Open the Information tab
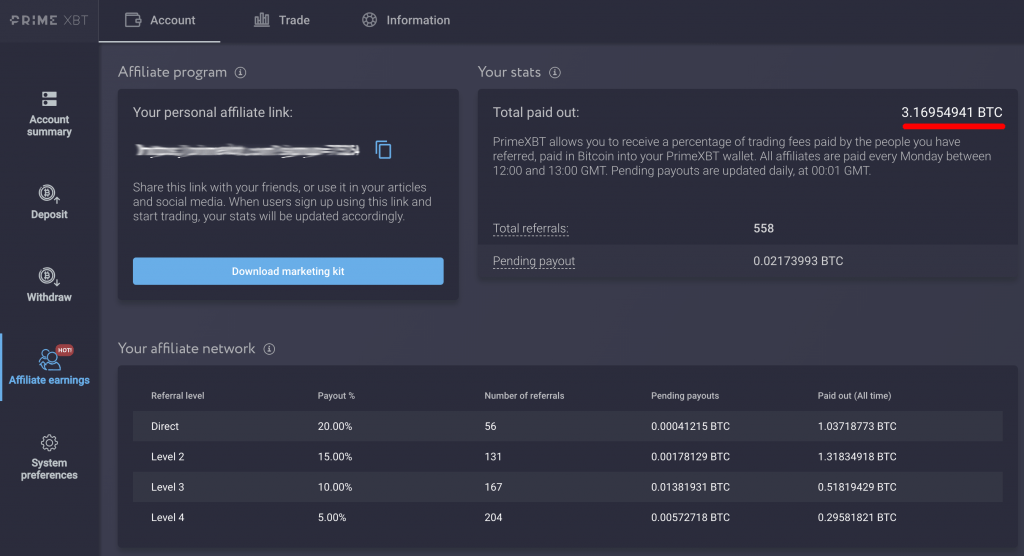1024x556 pixels. [x=406, y=21]
